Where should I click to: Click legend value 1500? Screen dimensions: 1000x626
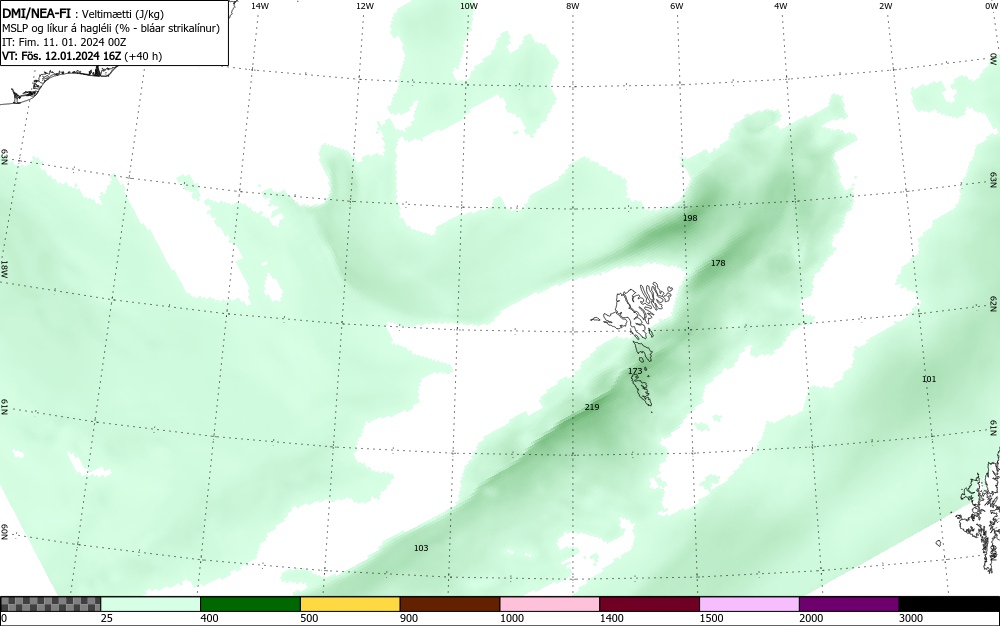tap(711, 618)
